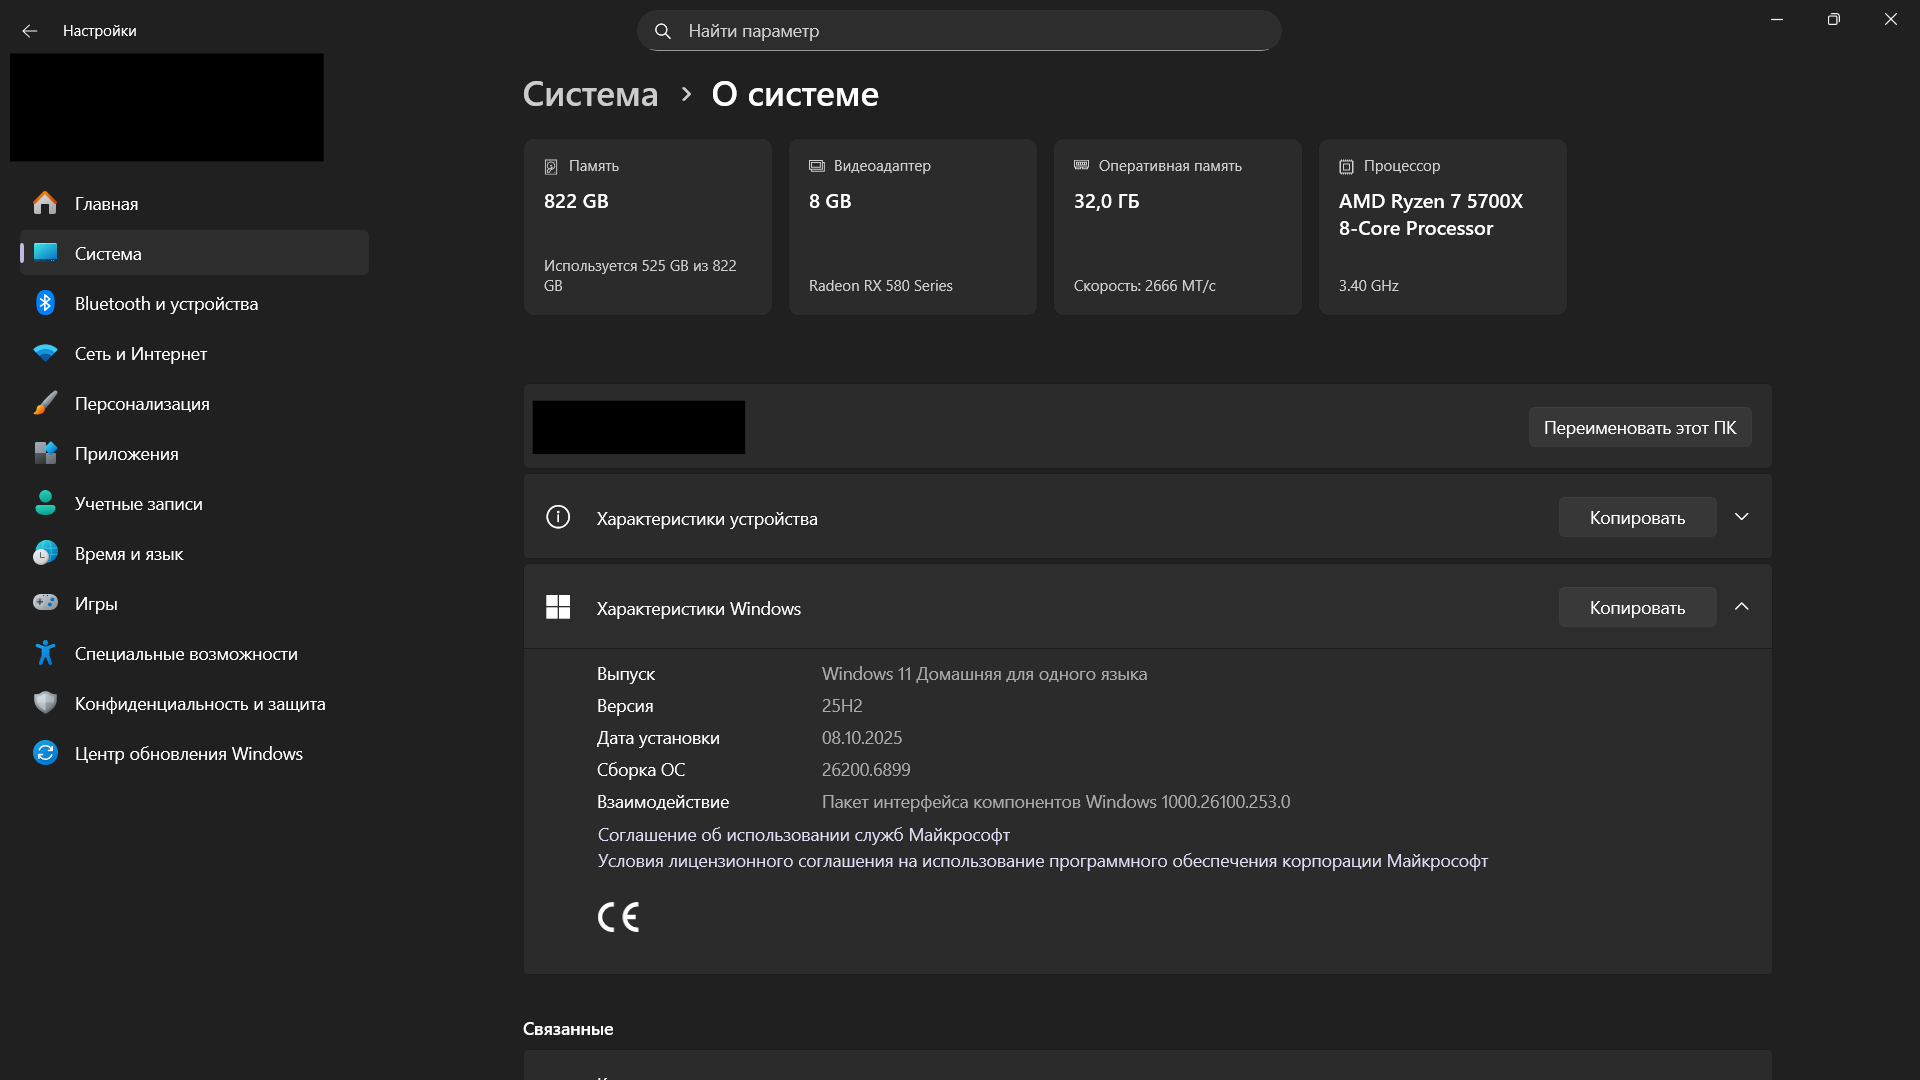Click the Найти параметр search field
This screenshot has width=1920, height=1080.
tap(958, 31)
